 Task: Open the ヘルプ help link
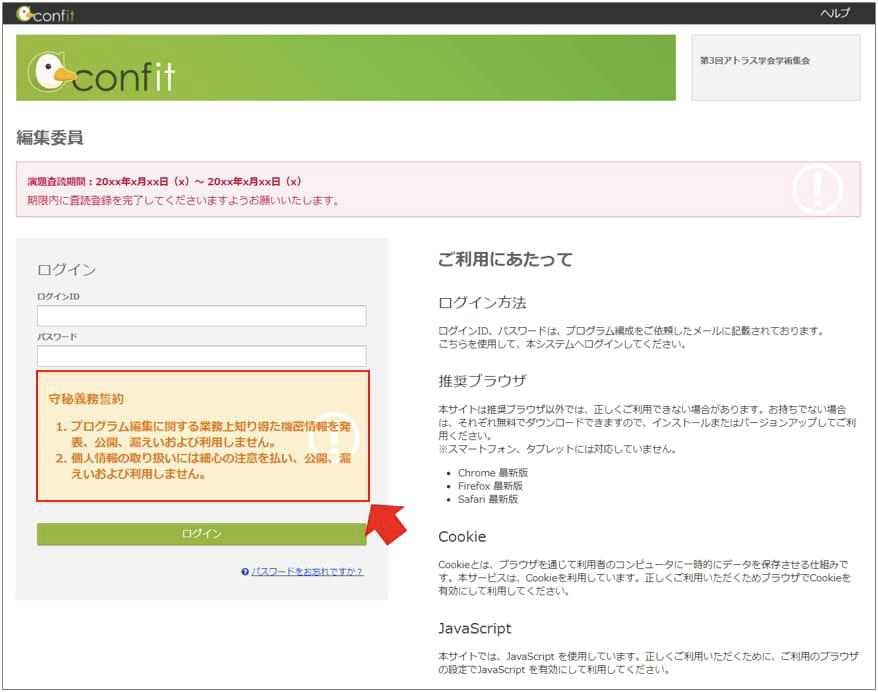click(x=834, y=13)
